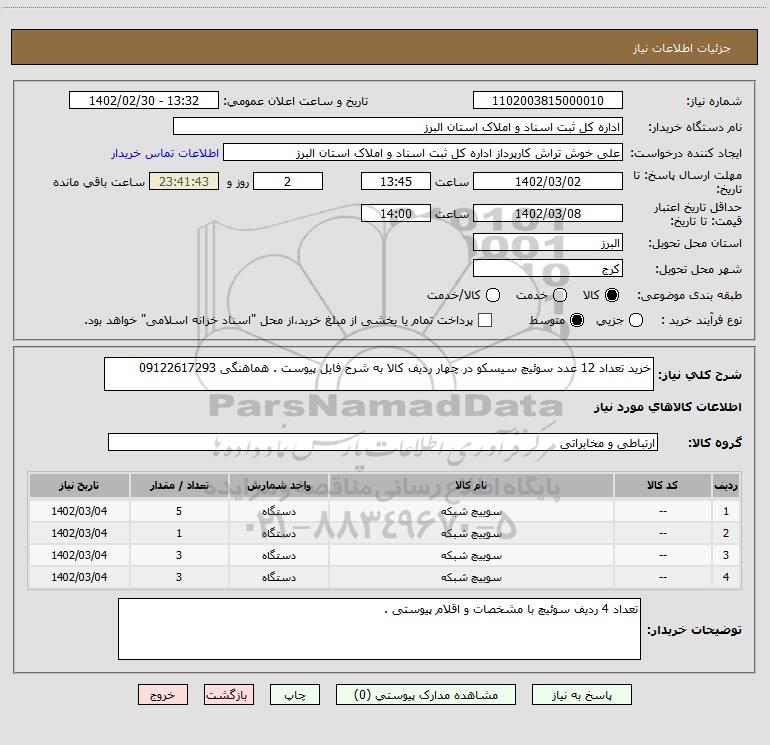The image size is (770, 745).
Task: Click the اطلاعات کالاهای مورد نیاز heading
Action: click(668, 407)
